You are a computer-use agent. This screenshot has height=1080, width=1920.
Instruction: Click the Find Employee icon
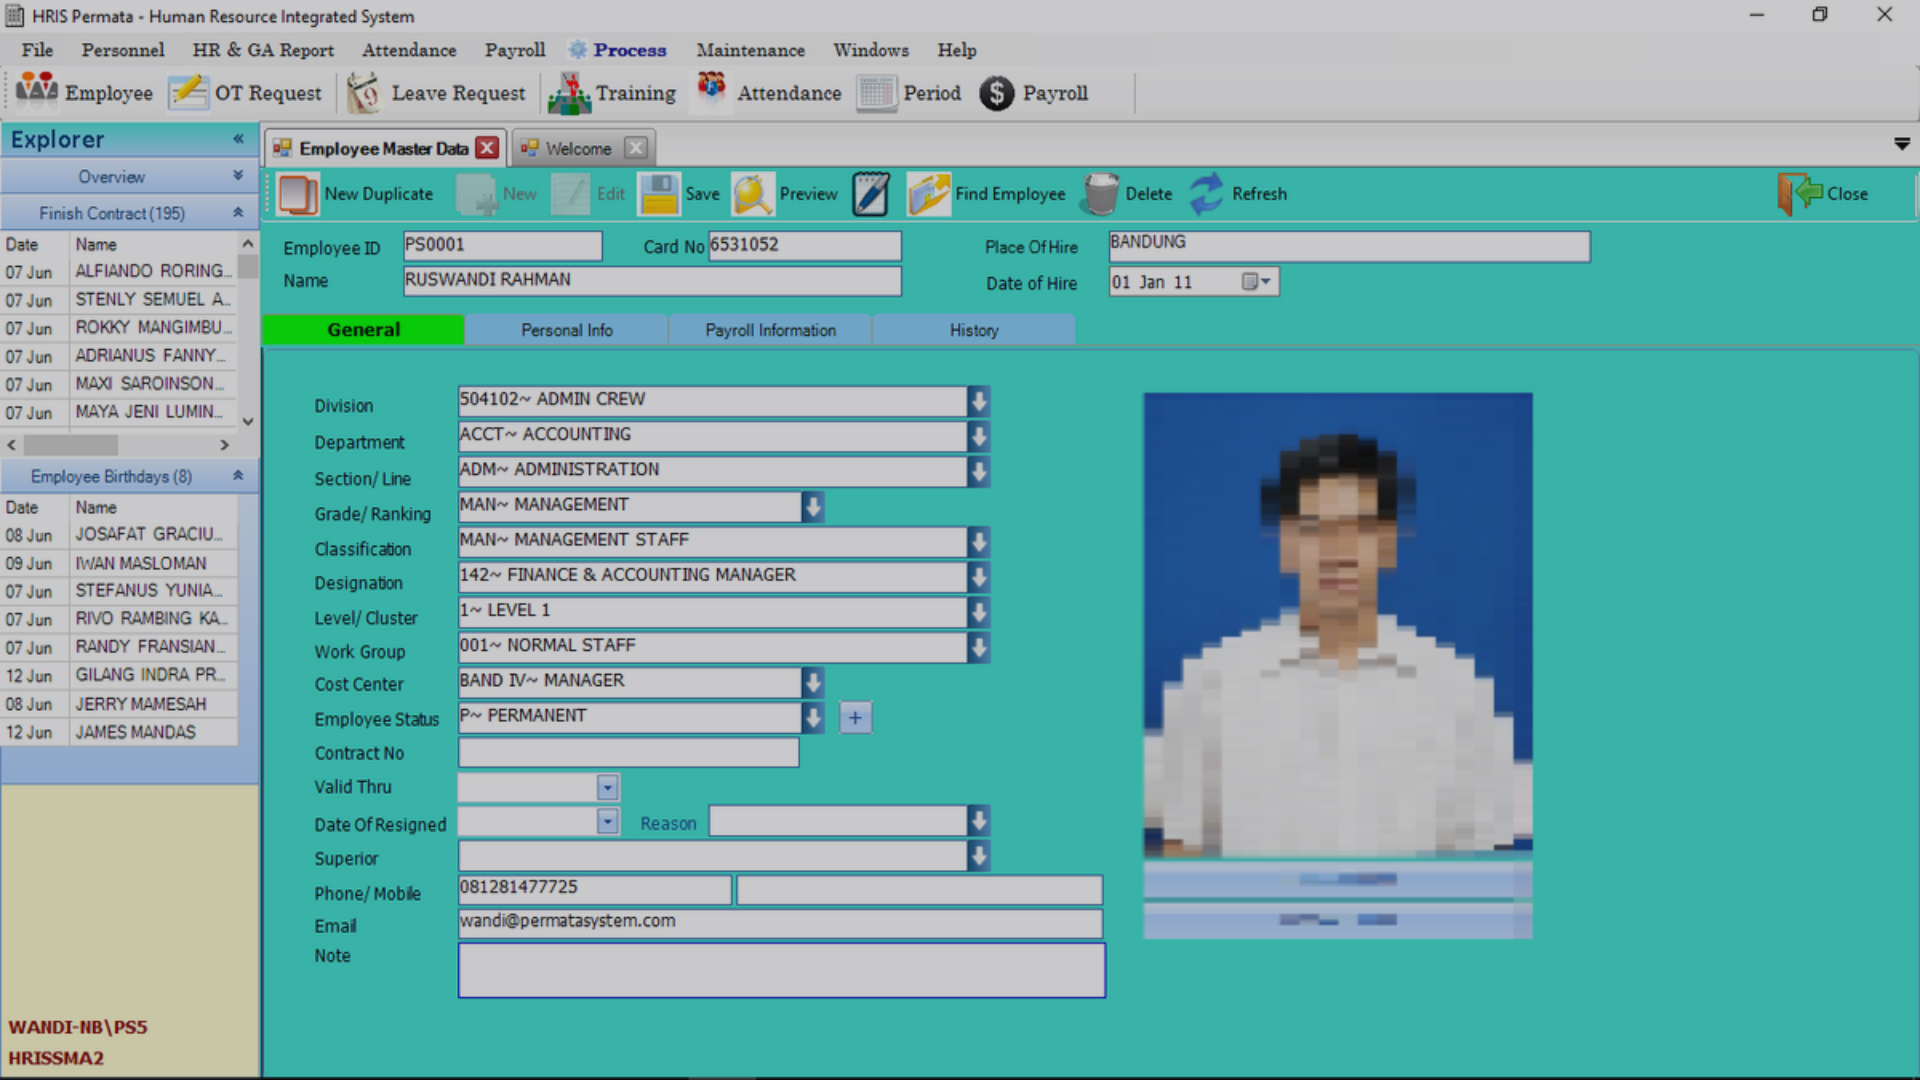coord(928,194)
